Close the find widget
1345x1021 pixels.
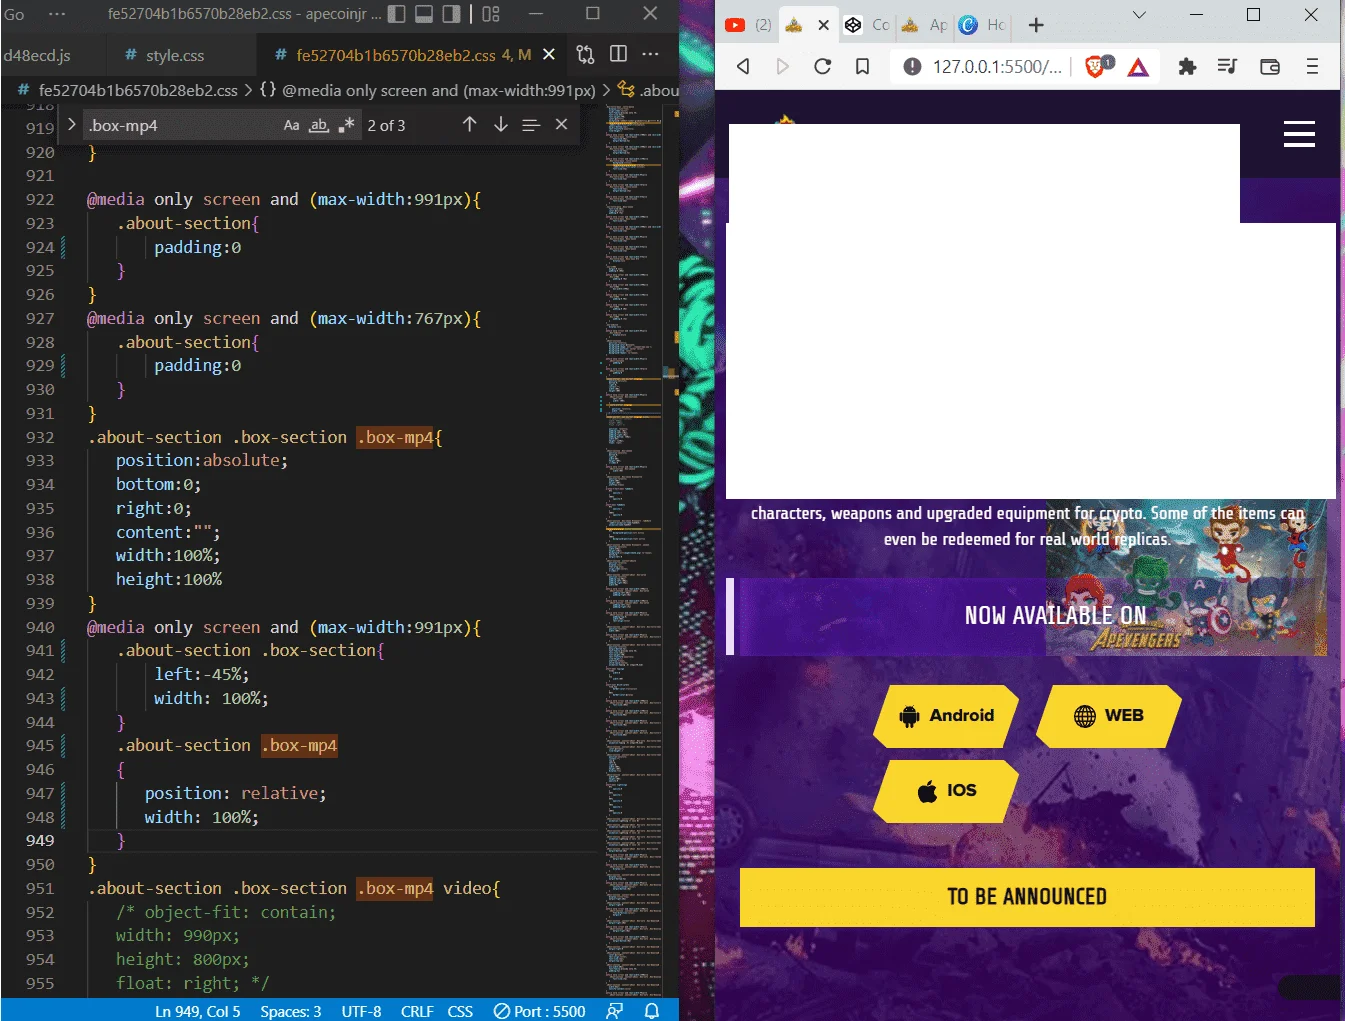click(562, 124)
